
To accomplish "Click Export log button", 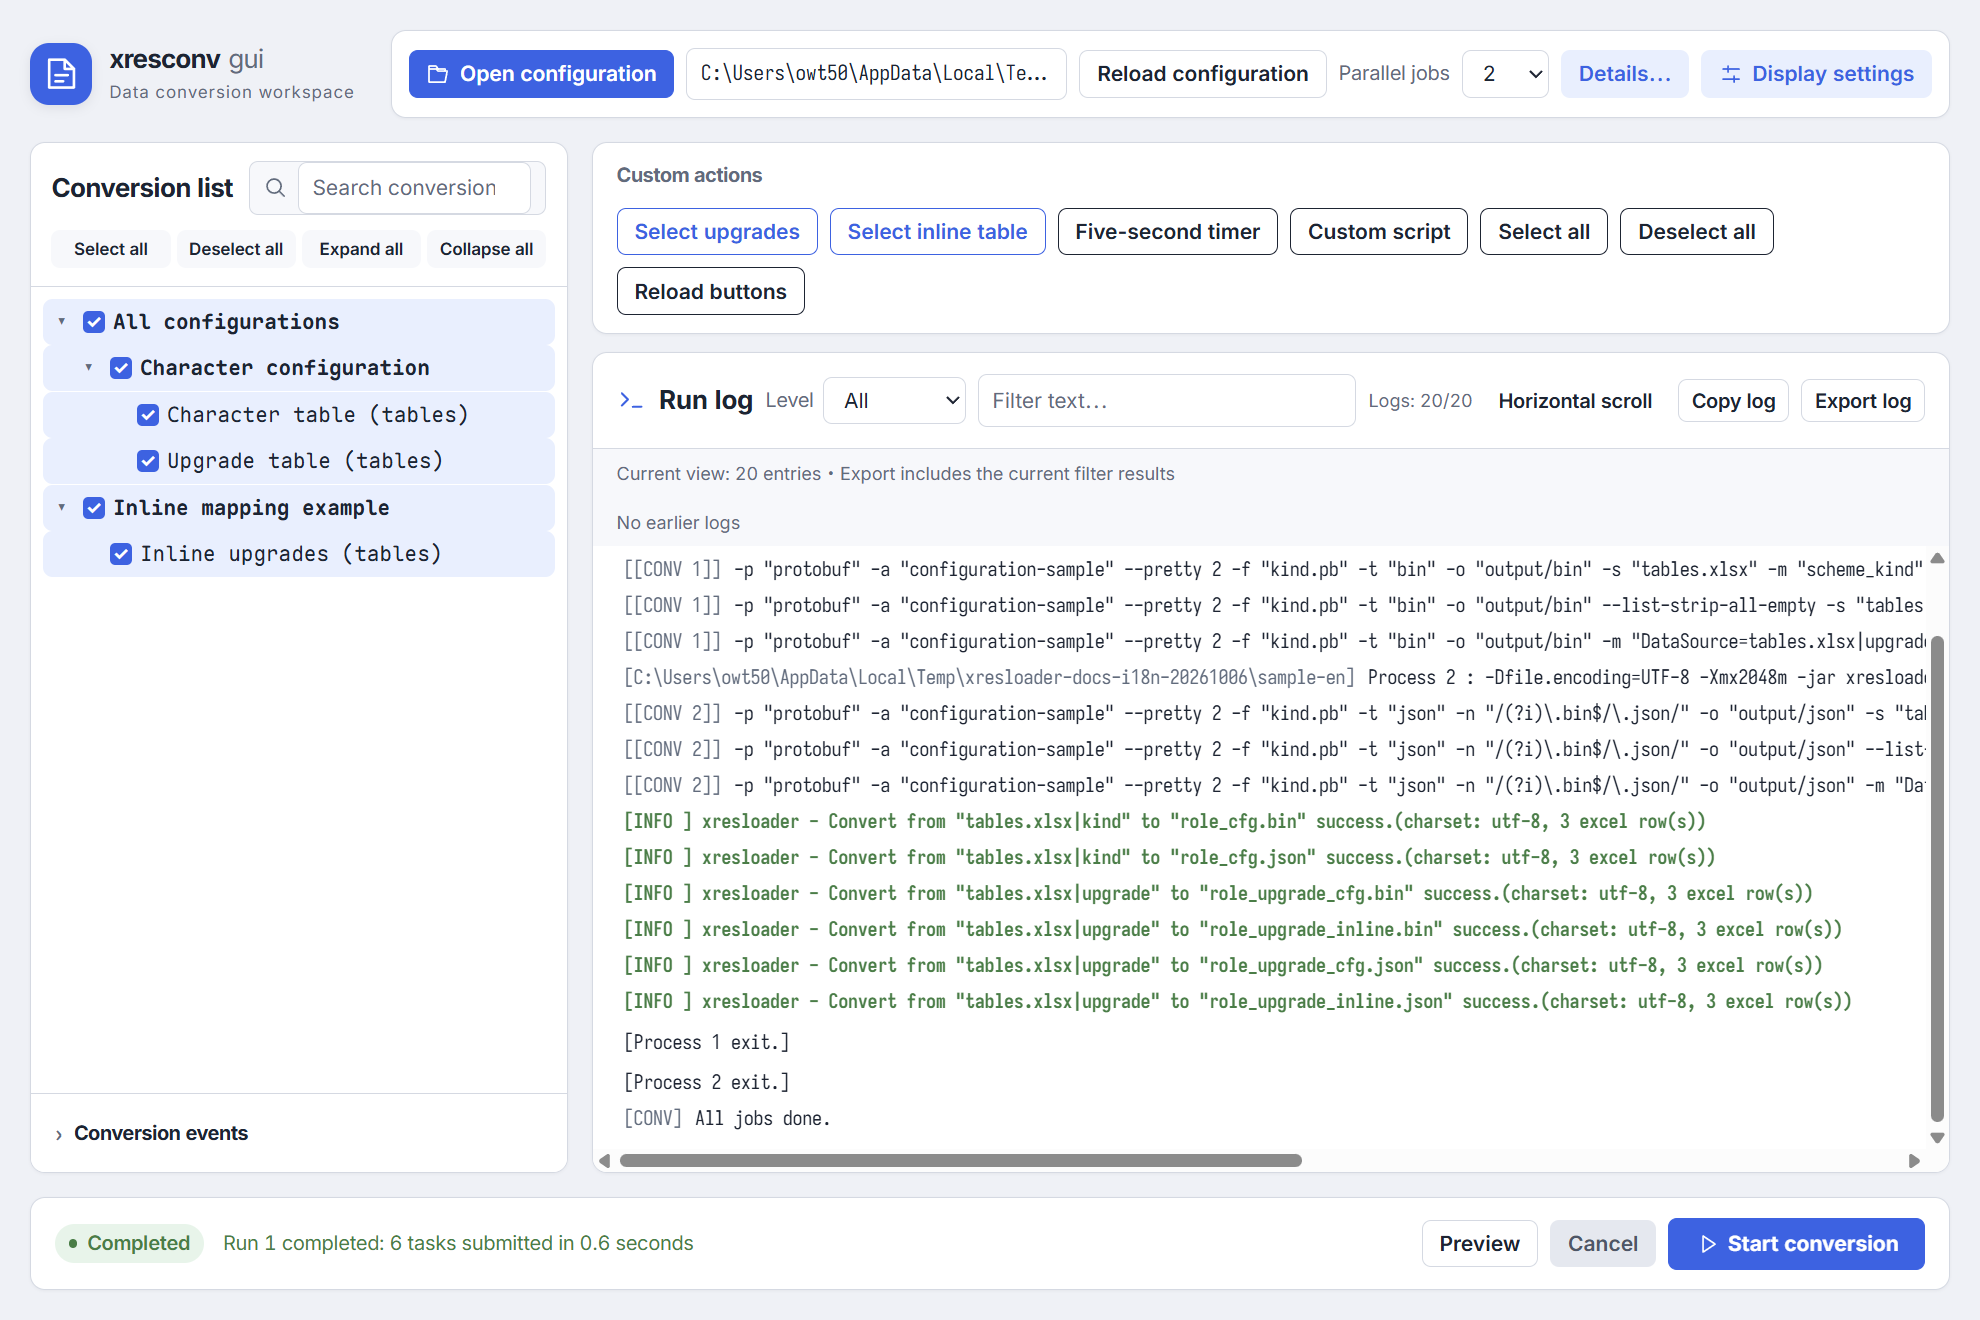I will click(x=1862, y=401).
